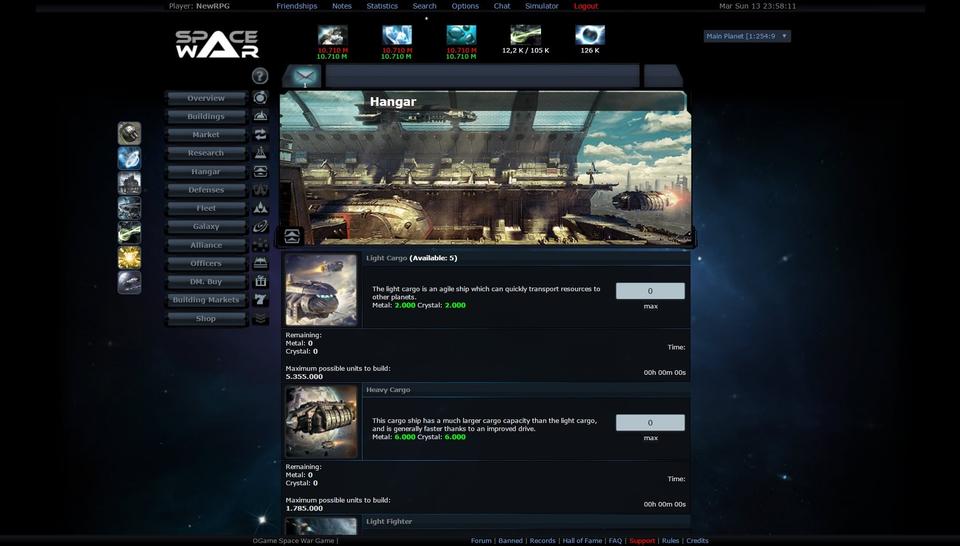Click the spiral icon beside Galaxy
The width and height of the screenshot is (960, 546).
260,226
